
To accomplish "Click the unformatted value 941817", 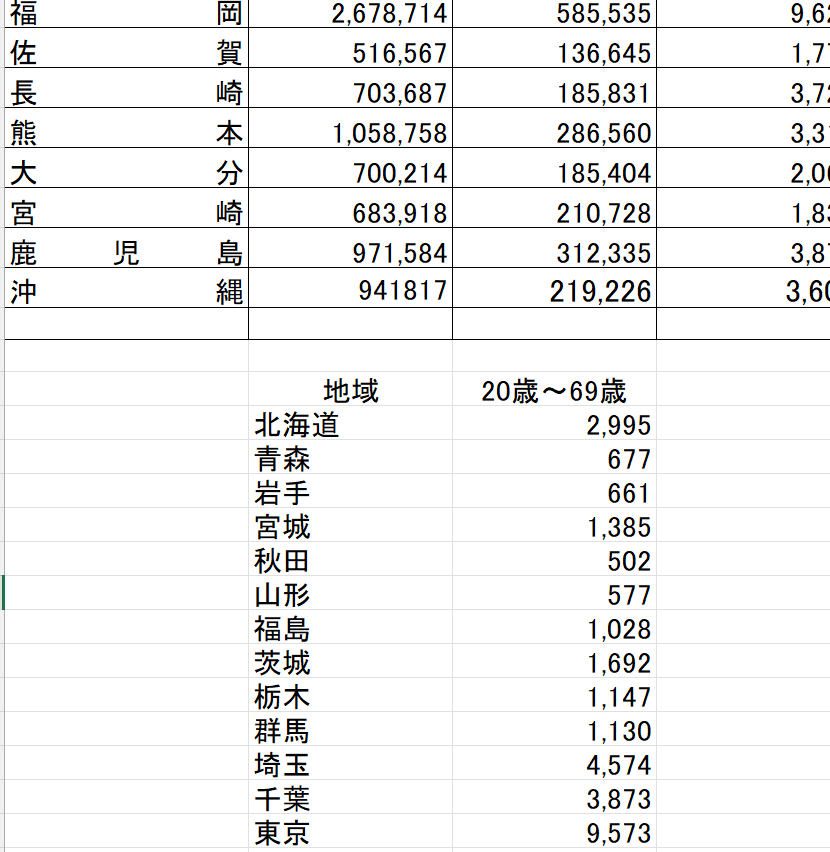I will coord(351,292).
